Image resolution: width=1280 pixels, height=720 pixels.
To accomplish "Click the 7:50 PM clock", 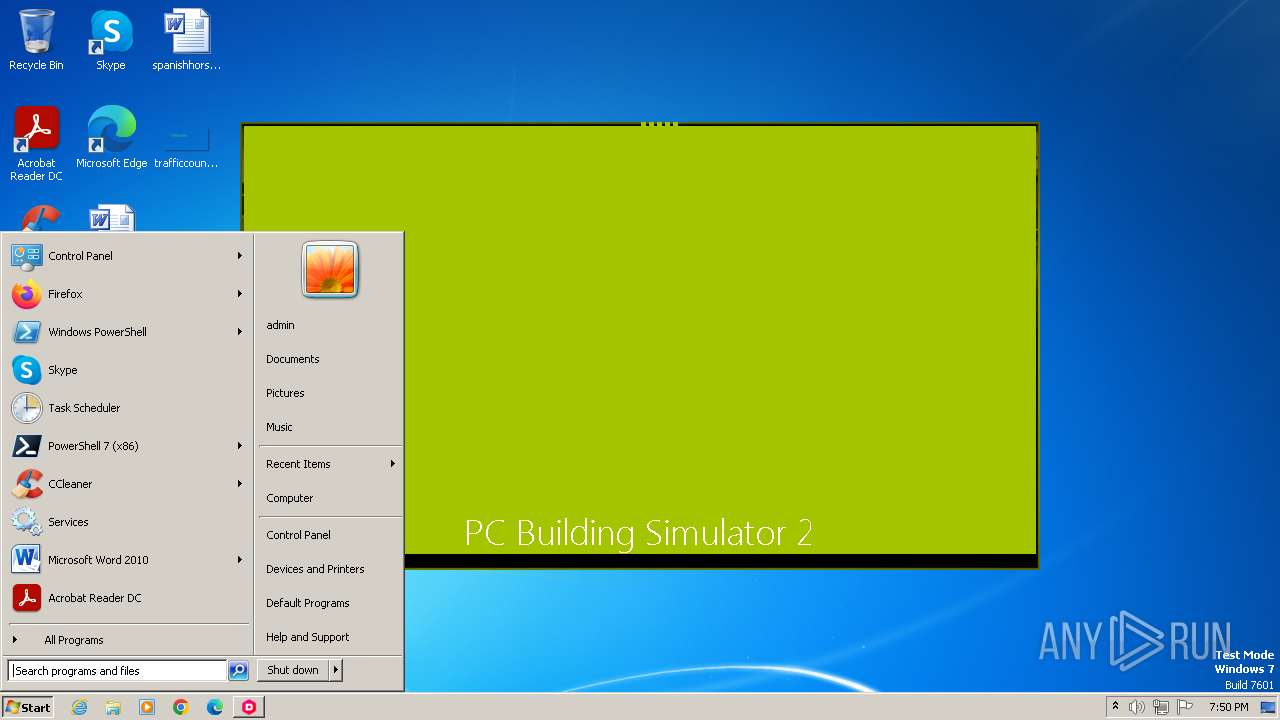I will [1229, 707].
